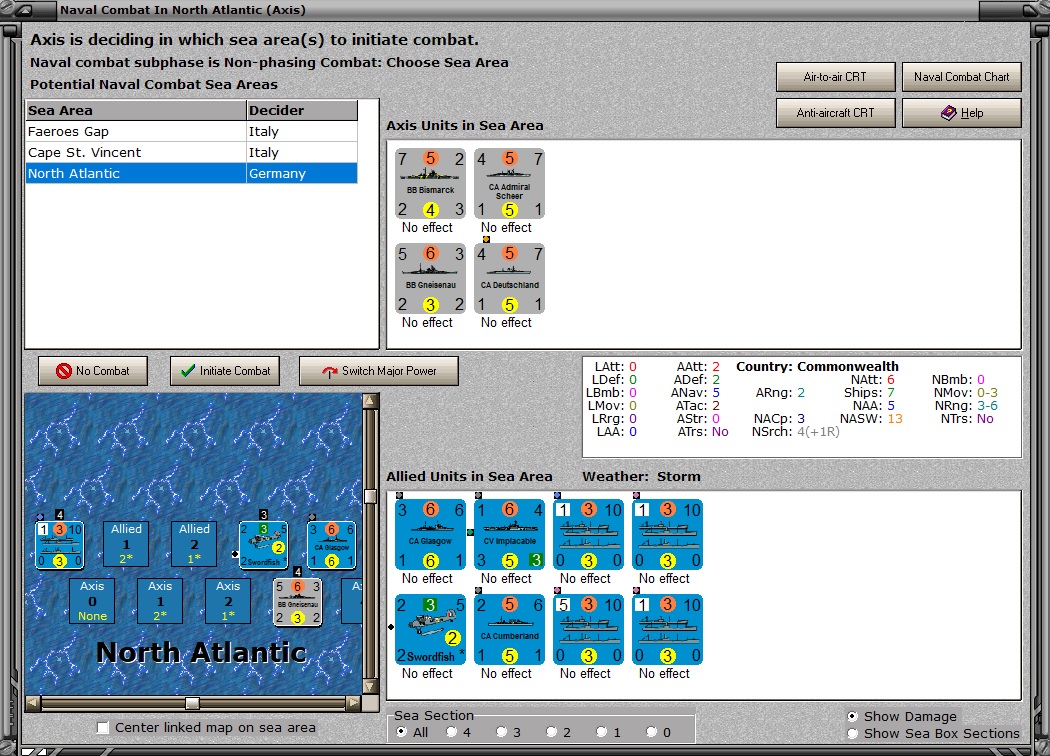Screen dimensions: 1050x756
Task: Click Italy decider cell for Faeroes Gap
Action: tap(302, 131)
